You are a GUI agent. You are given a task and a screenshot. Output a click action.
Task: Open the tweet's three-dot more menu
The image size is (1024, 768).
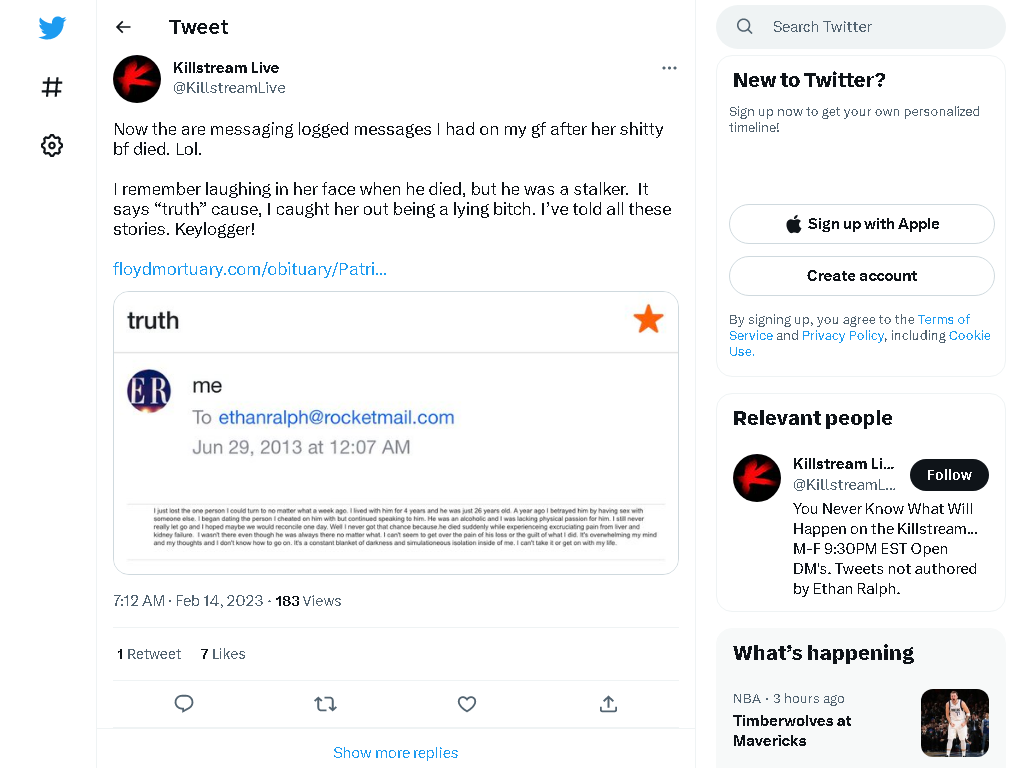pos(669,68)
